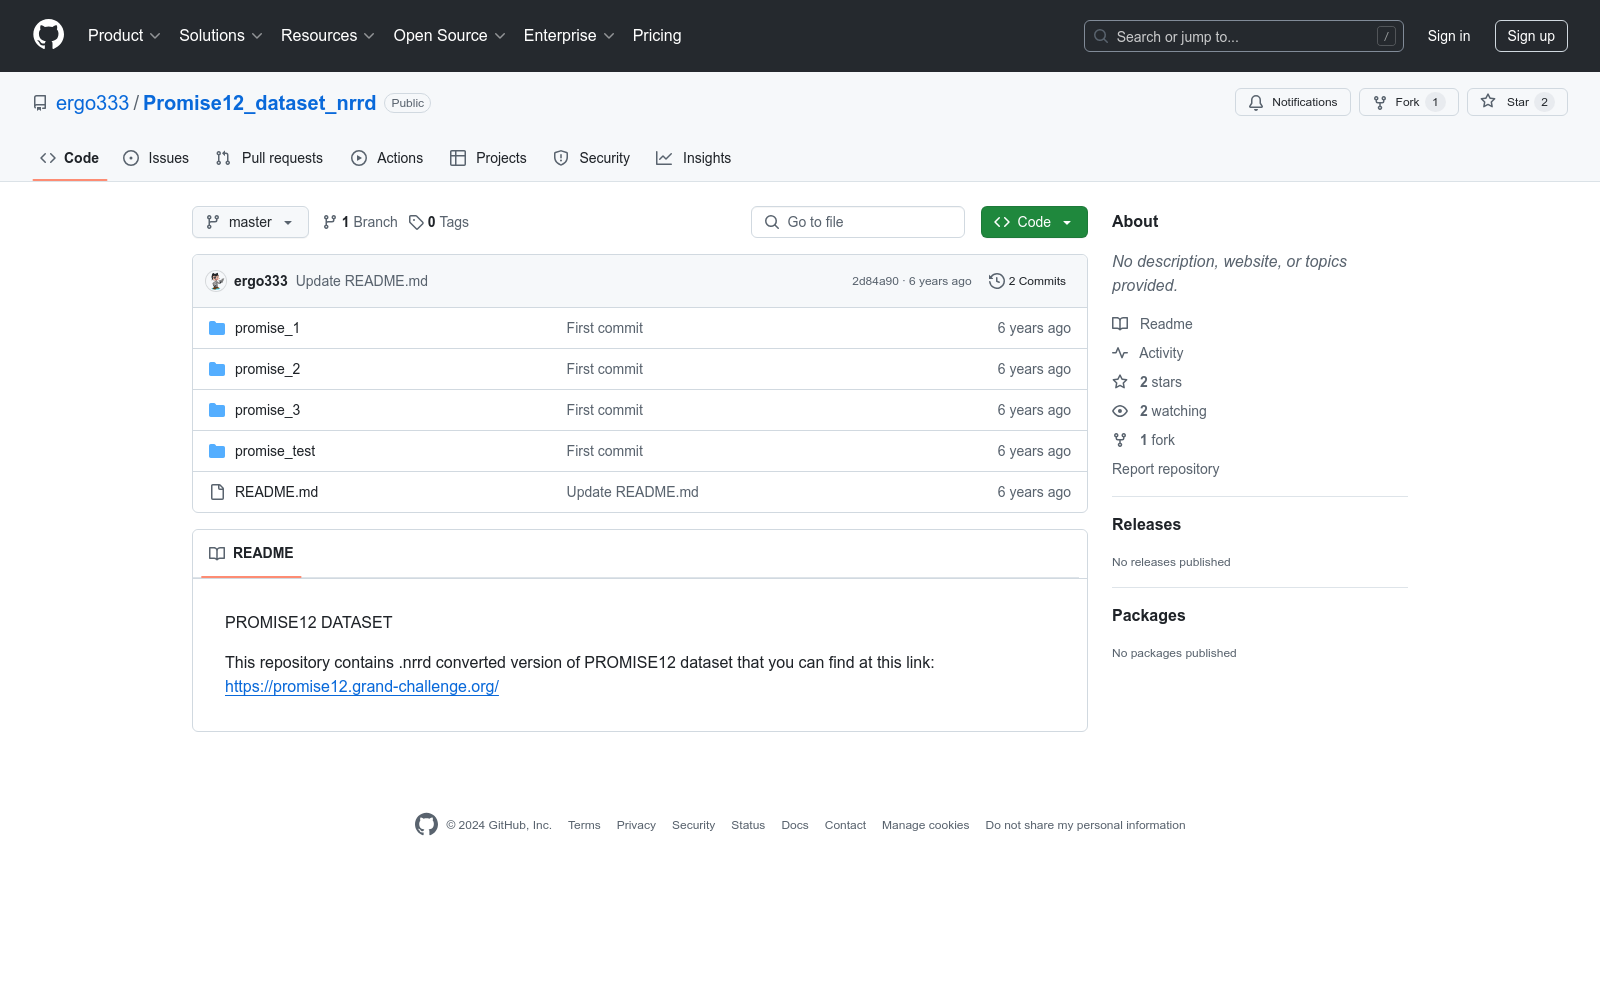Open the Solutions menu in header
The image size is (1600, 1000).
point(220,35)
